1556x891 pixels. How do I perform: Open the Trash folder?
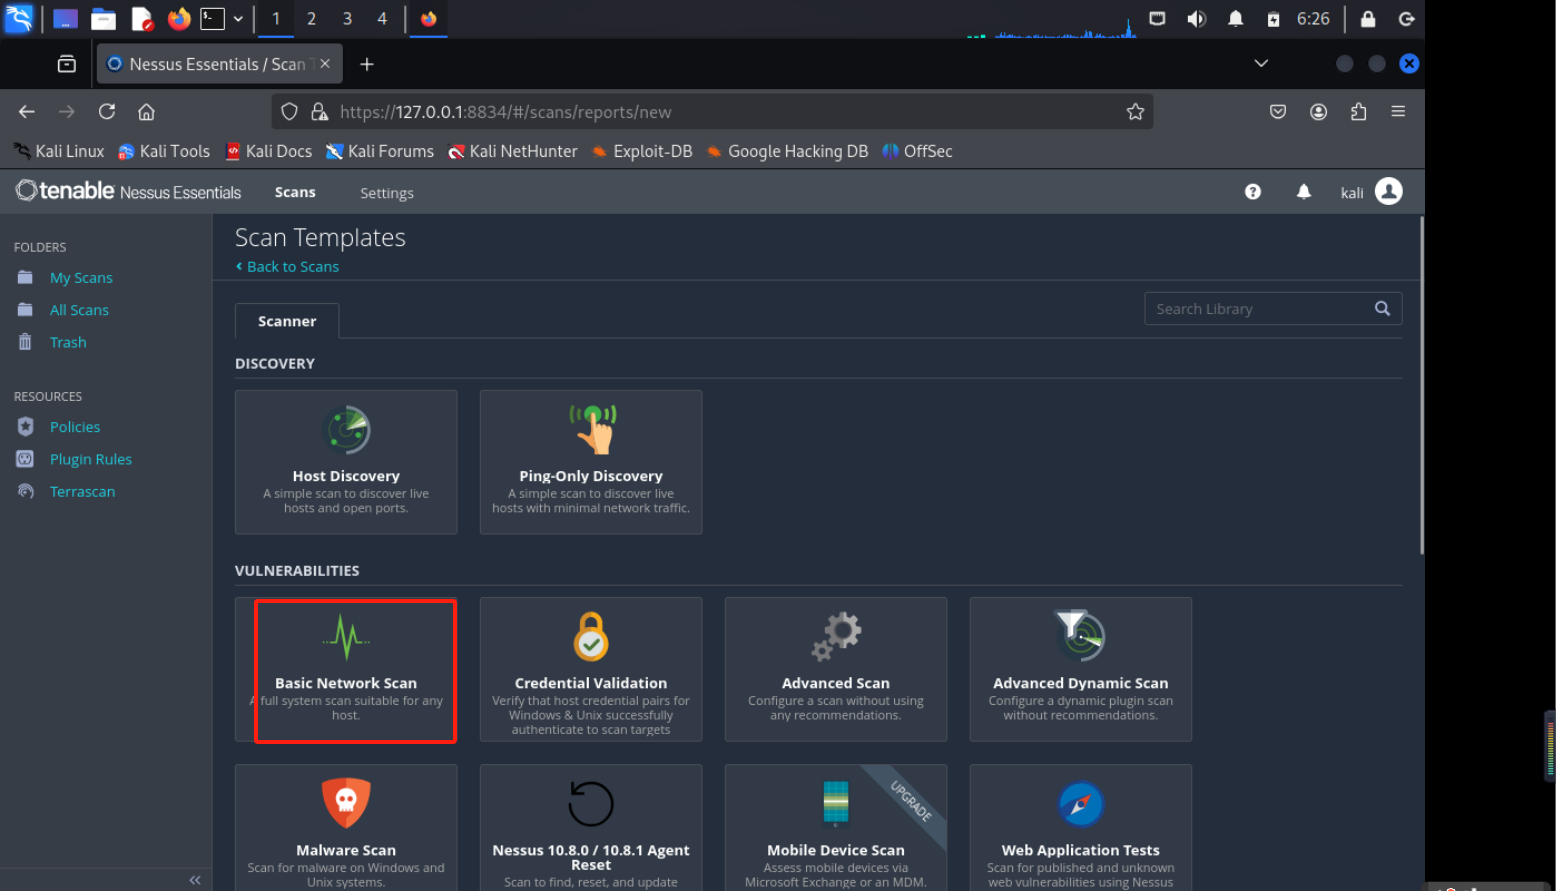point(68,342)
